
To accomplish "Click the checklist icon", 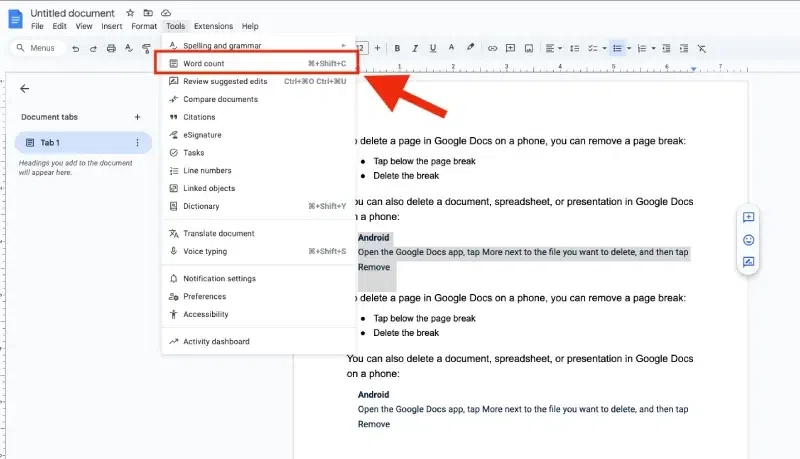I will [x=592, y=48].
